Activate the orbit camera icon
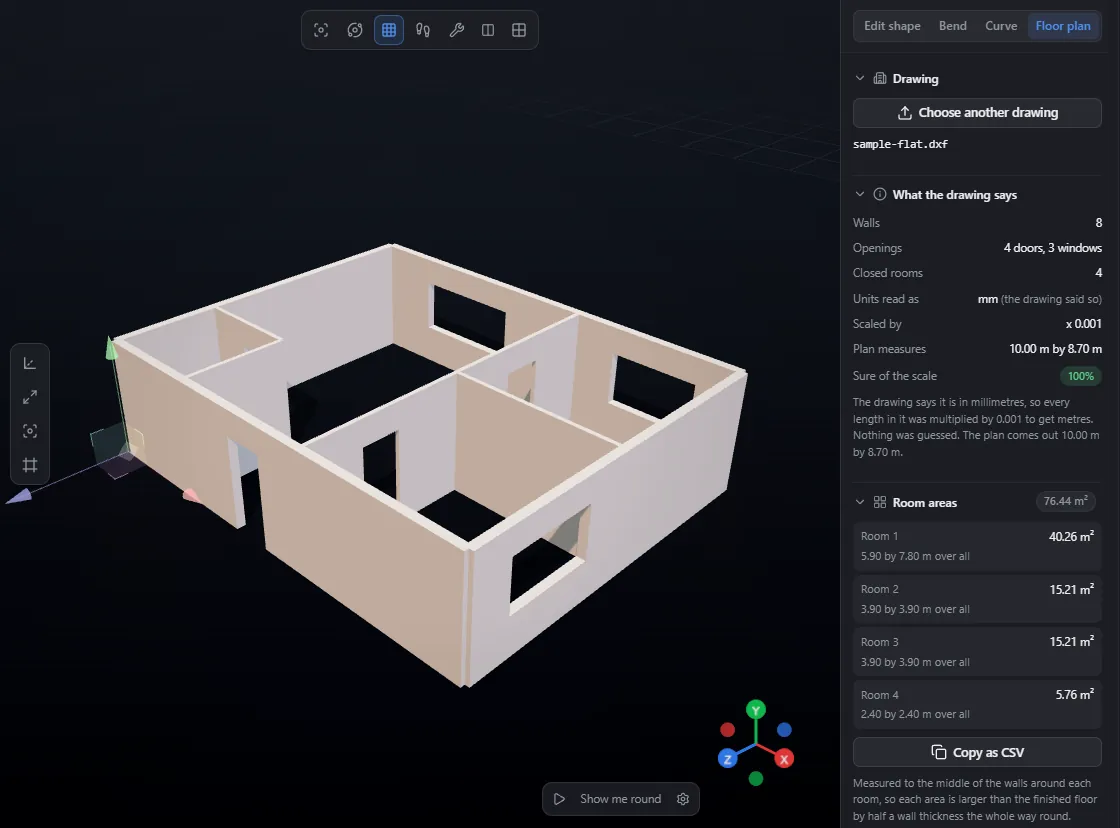 (x=355, y=30)
